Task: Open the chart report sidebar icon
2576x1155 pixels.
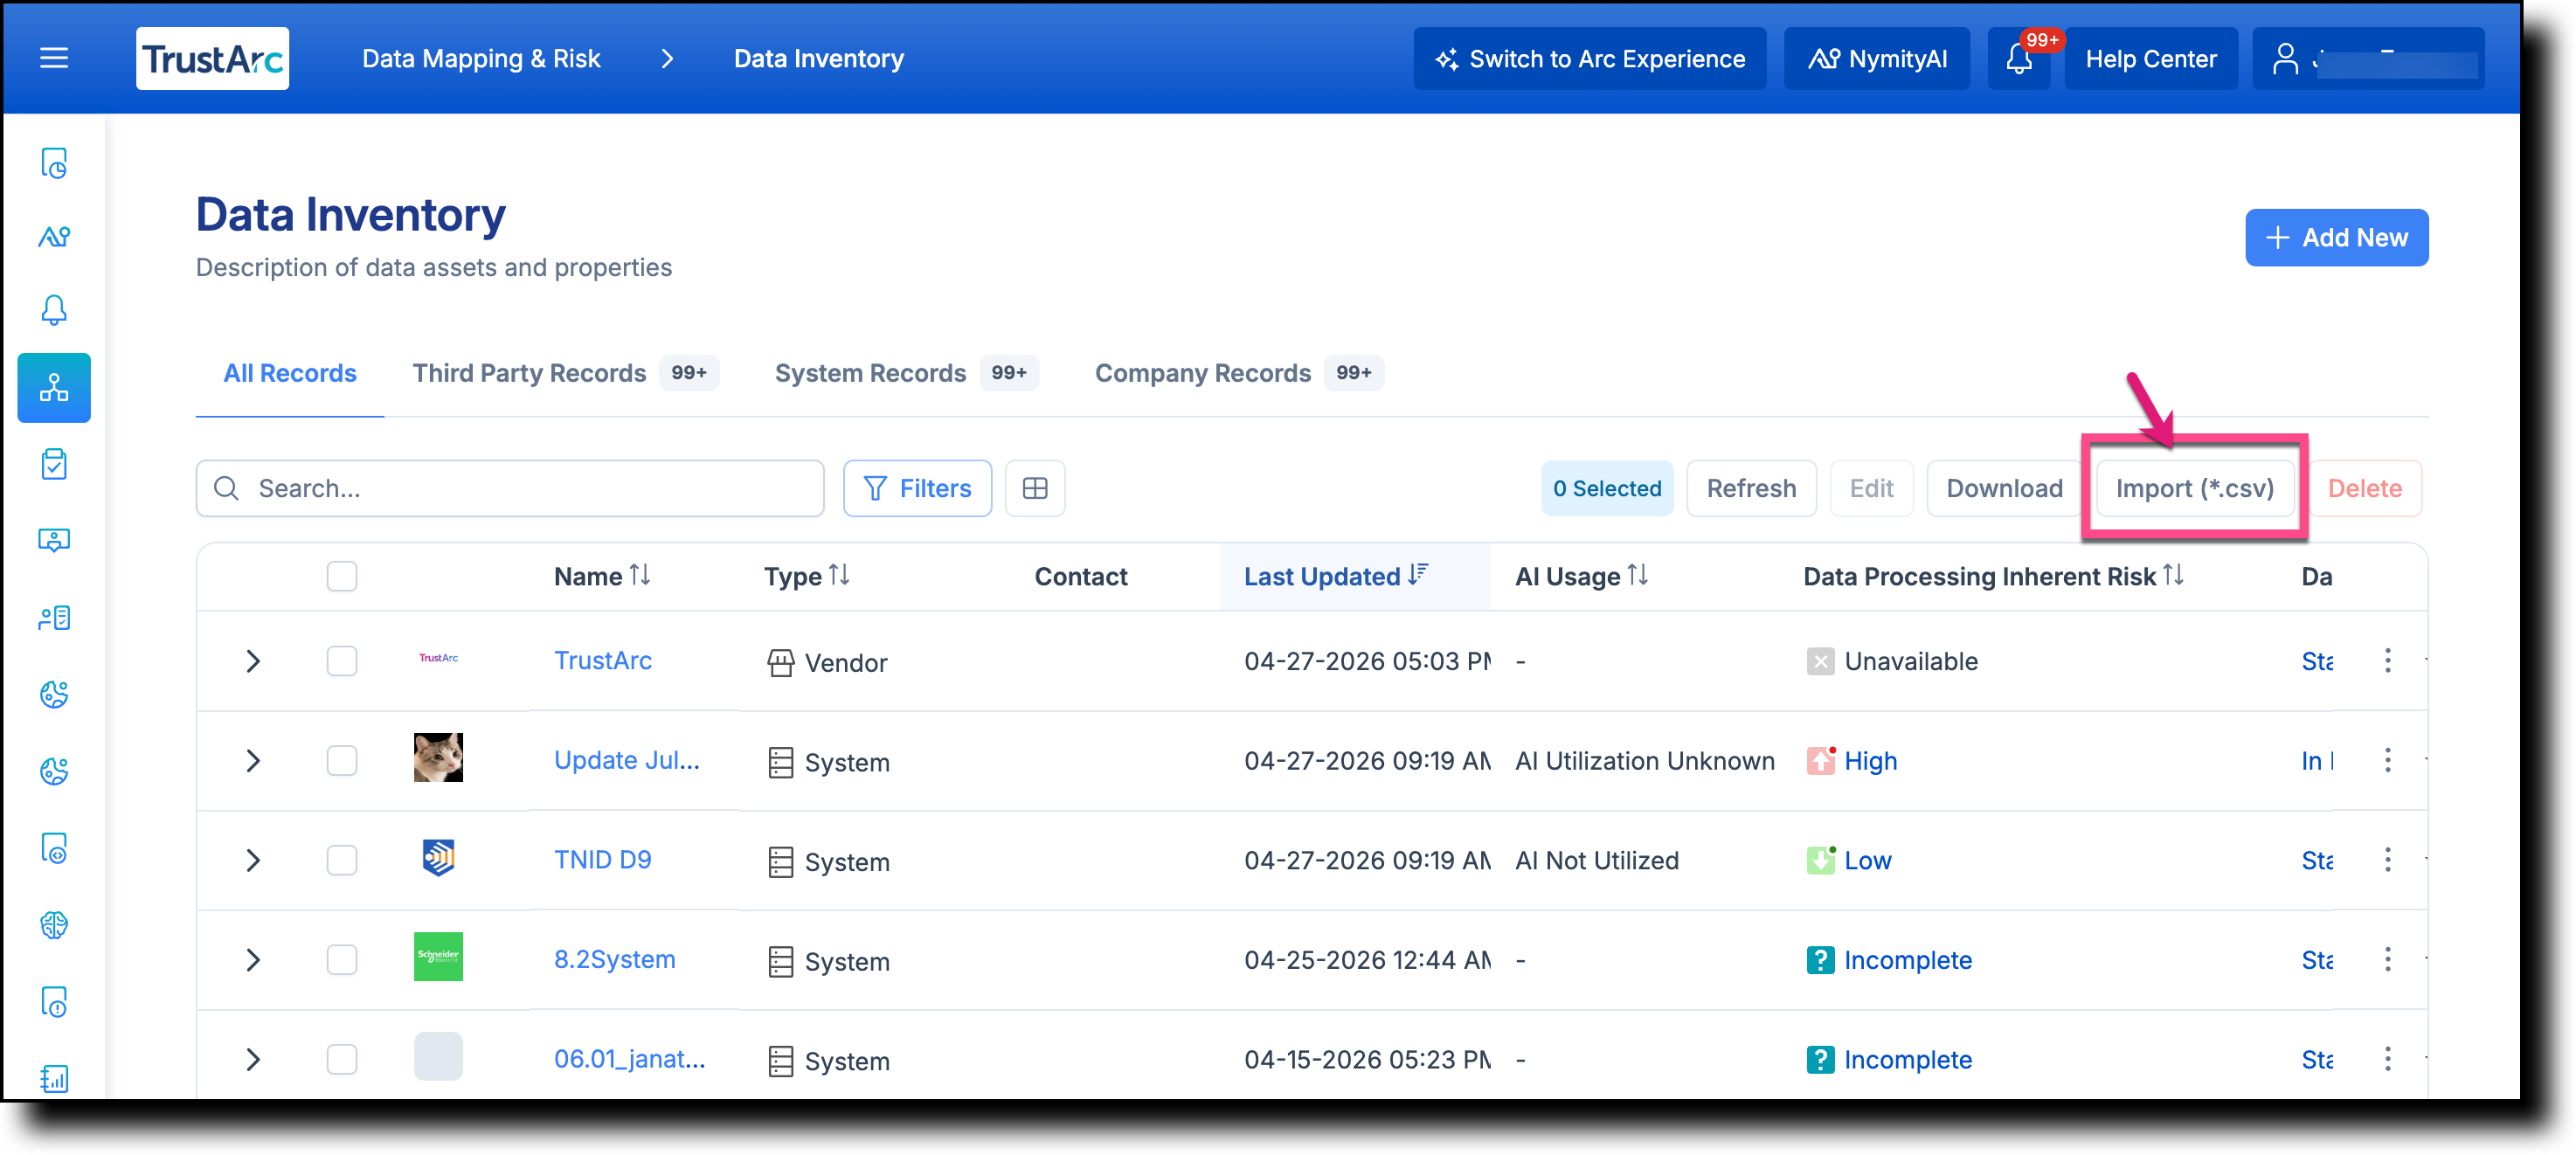Action: point(54,1079)
